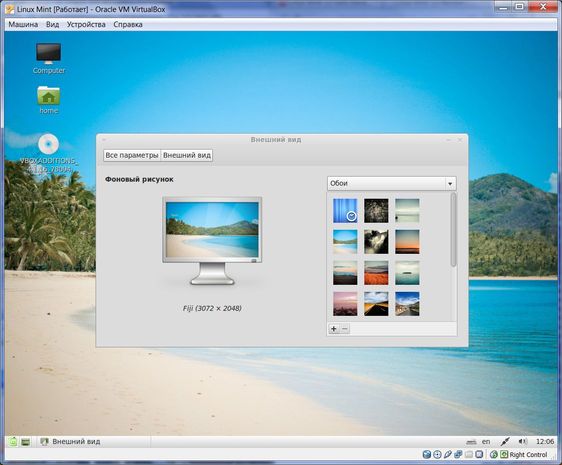Click the Фоновый рисунок heading
The image size is (562, 465).
(139, 179)
